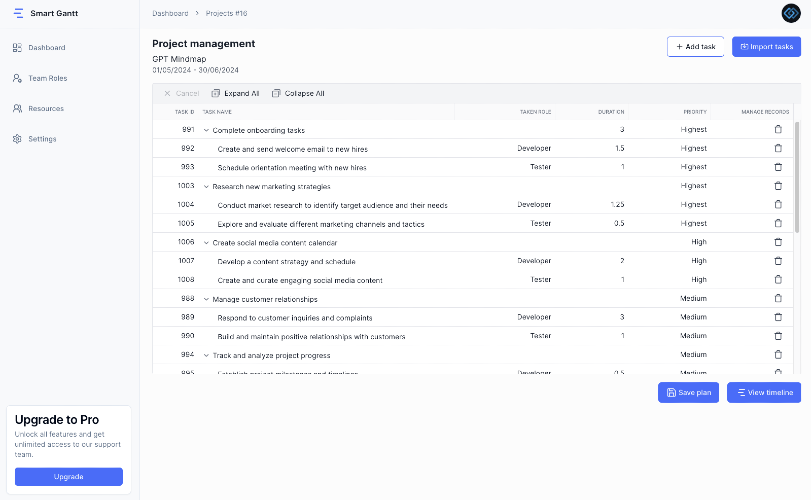Delete task 1003 via trash icon
811x500 pixels.
(778, 186)
